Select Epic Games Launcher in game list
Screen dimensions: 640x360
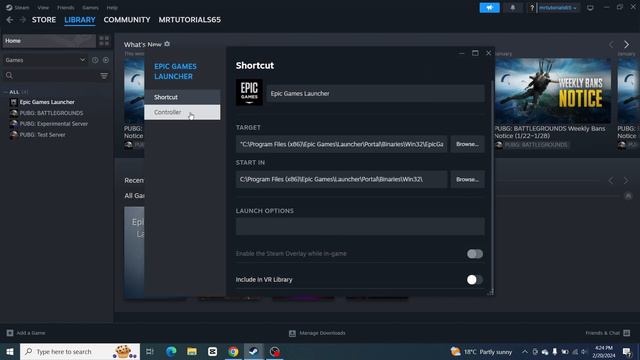pyautogui.click(x=47, y=102)
